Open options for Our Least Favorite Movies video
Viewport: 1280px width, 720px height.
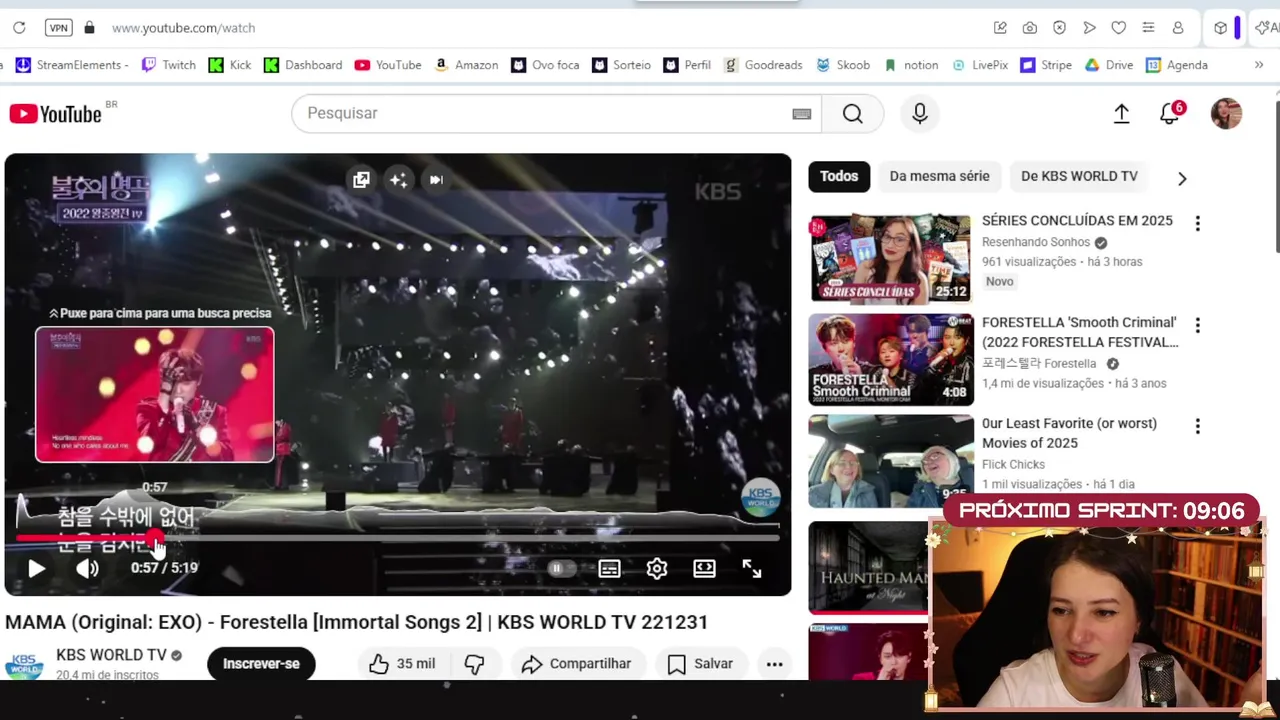1197,426
